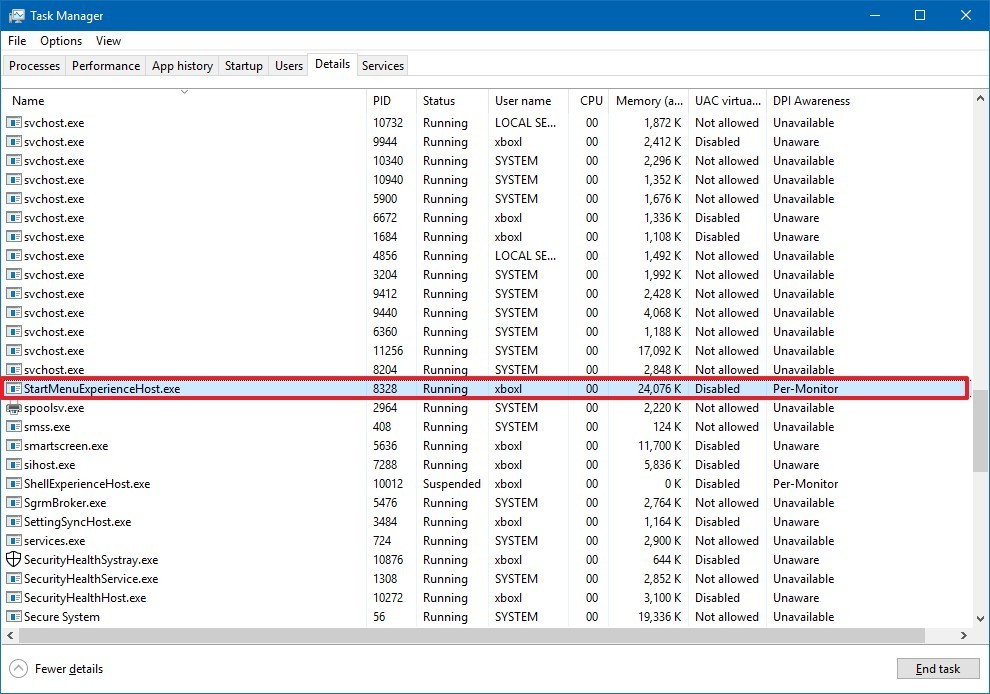This screenshot has width=990, height=694.
Task: Click the SgrmBroker.exe process icon
Action: [13, 503]
